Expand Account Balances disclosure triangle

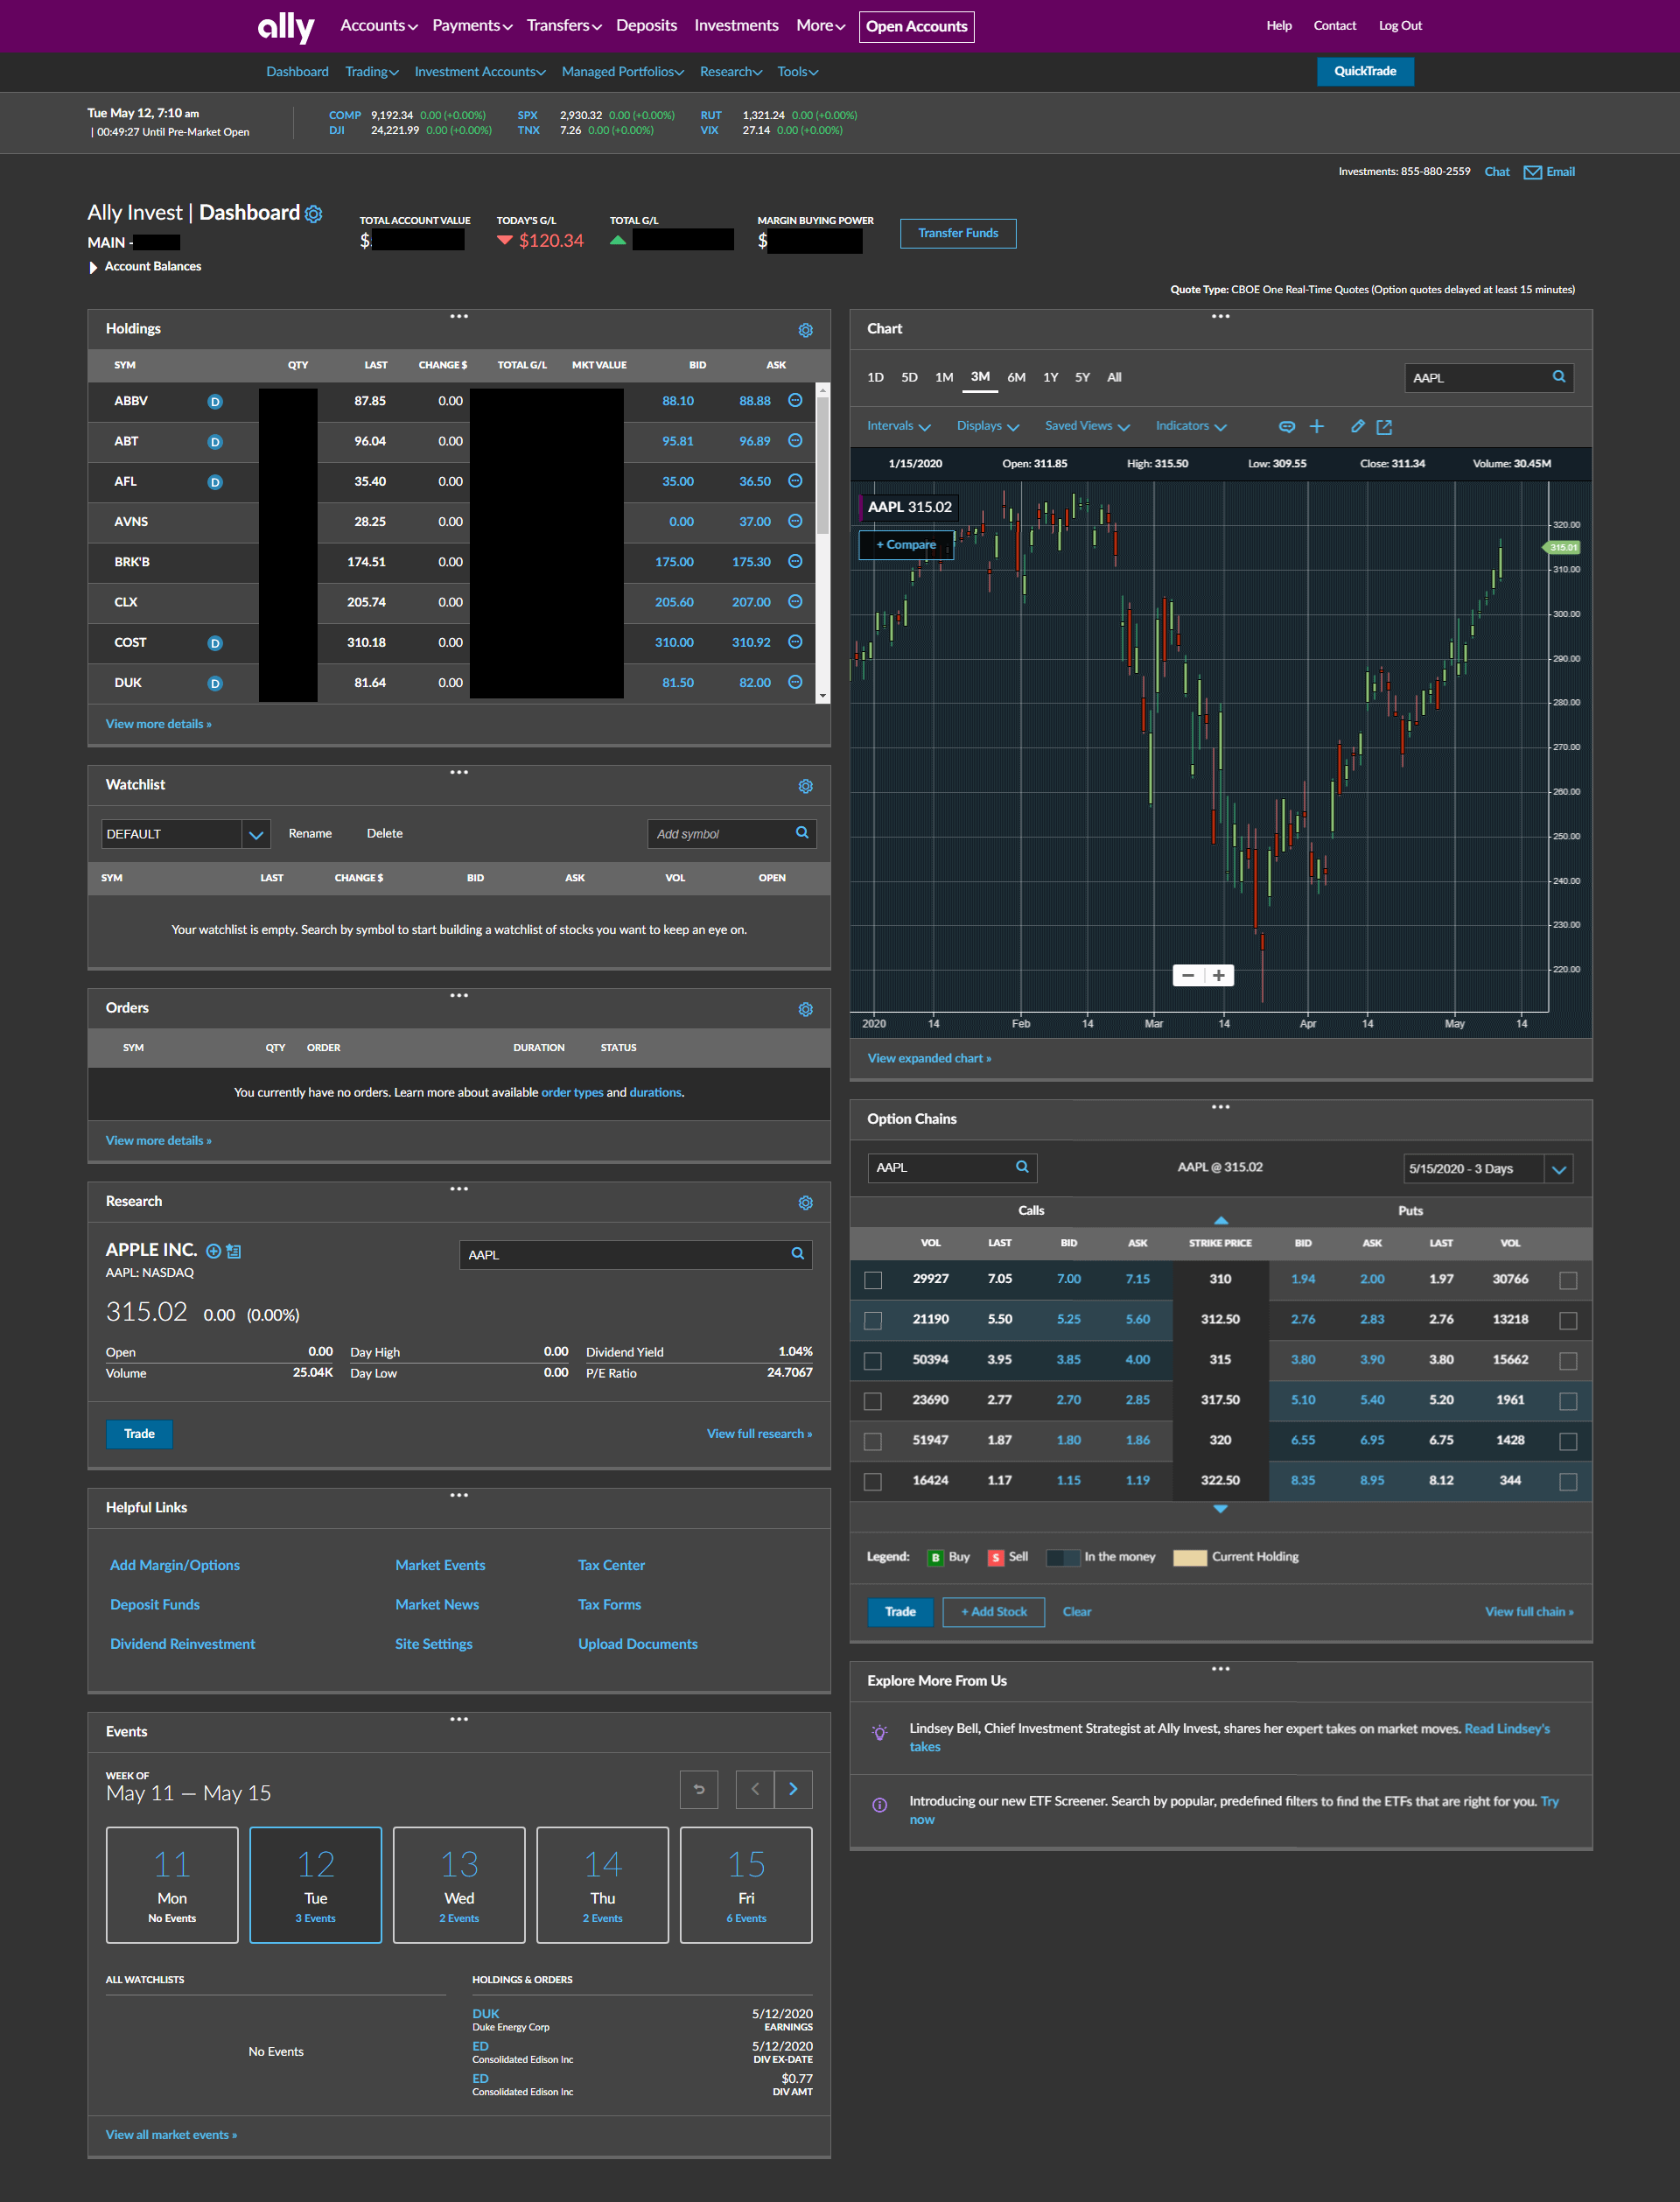coord(93,267)
